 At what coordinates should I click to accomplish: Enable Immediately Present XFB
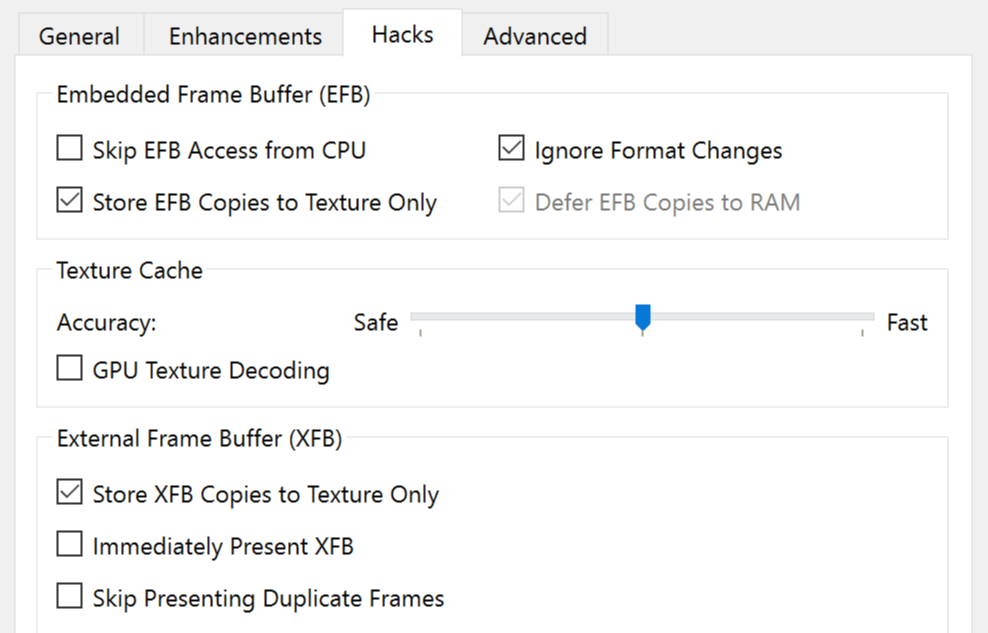pyautogui.click(x=69, y=544)
